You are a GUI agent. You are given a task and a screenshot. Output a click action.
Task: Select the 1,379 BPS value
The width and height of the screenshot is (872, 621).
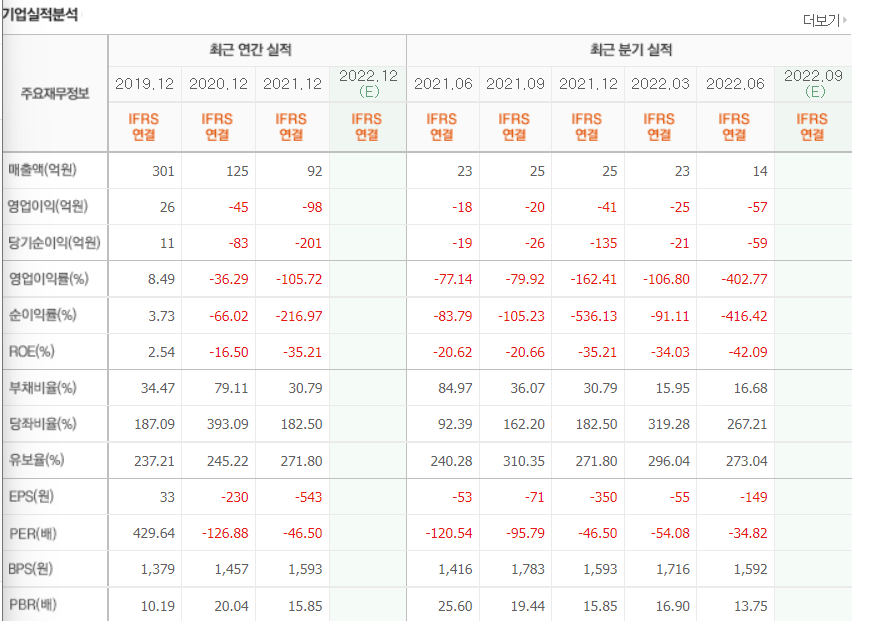coord(158,570)
